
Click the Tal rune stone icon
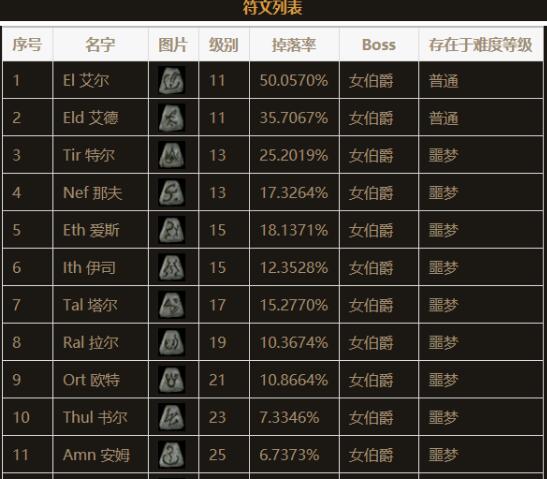[172, 305]
